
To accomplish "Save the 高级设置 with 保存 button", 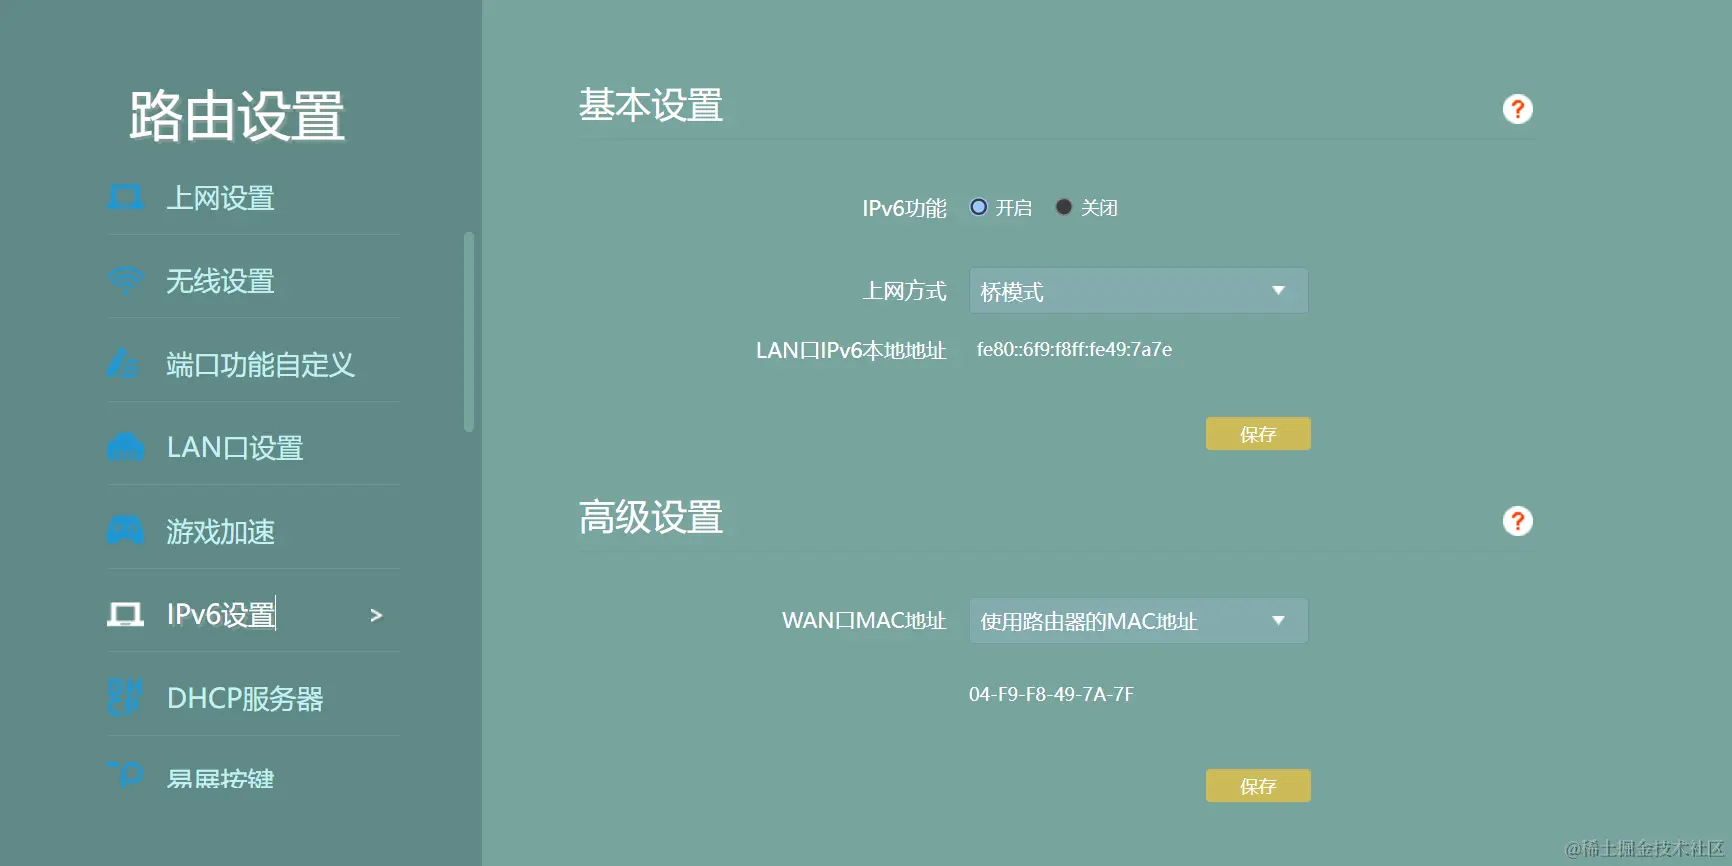I will point(1258,786).
